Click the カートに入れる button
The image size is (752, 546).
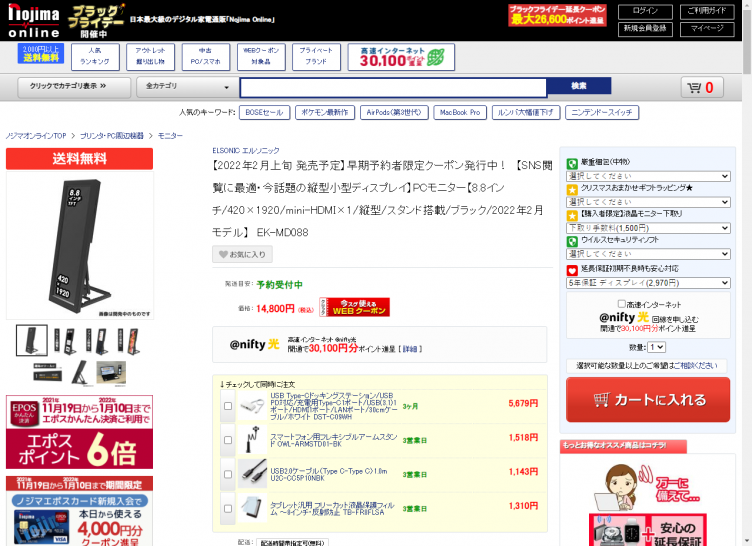[648, 400]
